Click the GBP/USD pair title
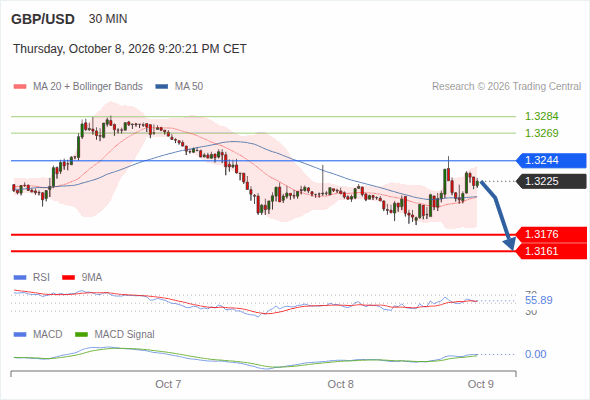 pos(43,19)
